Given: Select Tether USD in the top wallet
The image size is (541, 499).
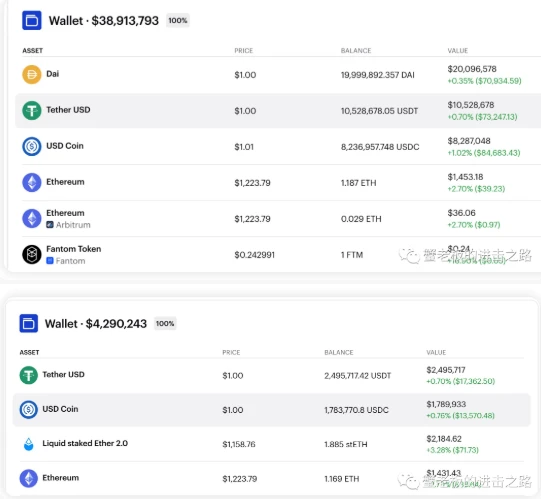Looking at the screenshot, I should [x=68, y=110].
